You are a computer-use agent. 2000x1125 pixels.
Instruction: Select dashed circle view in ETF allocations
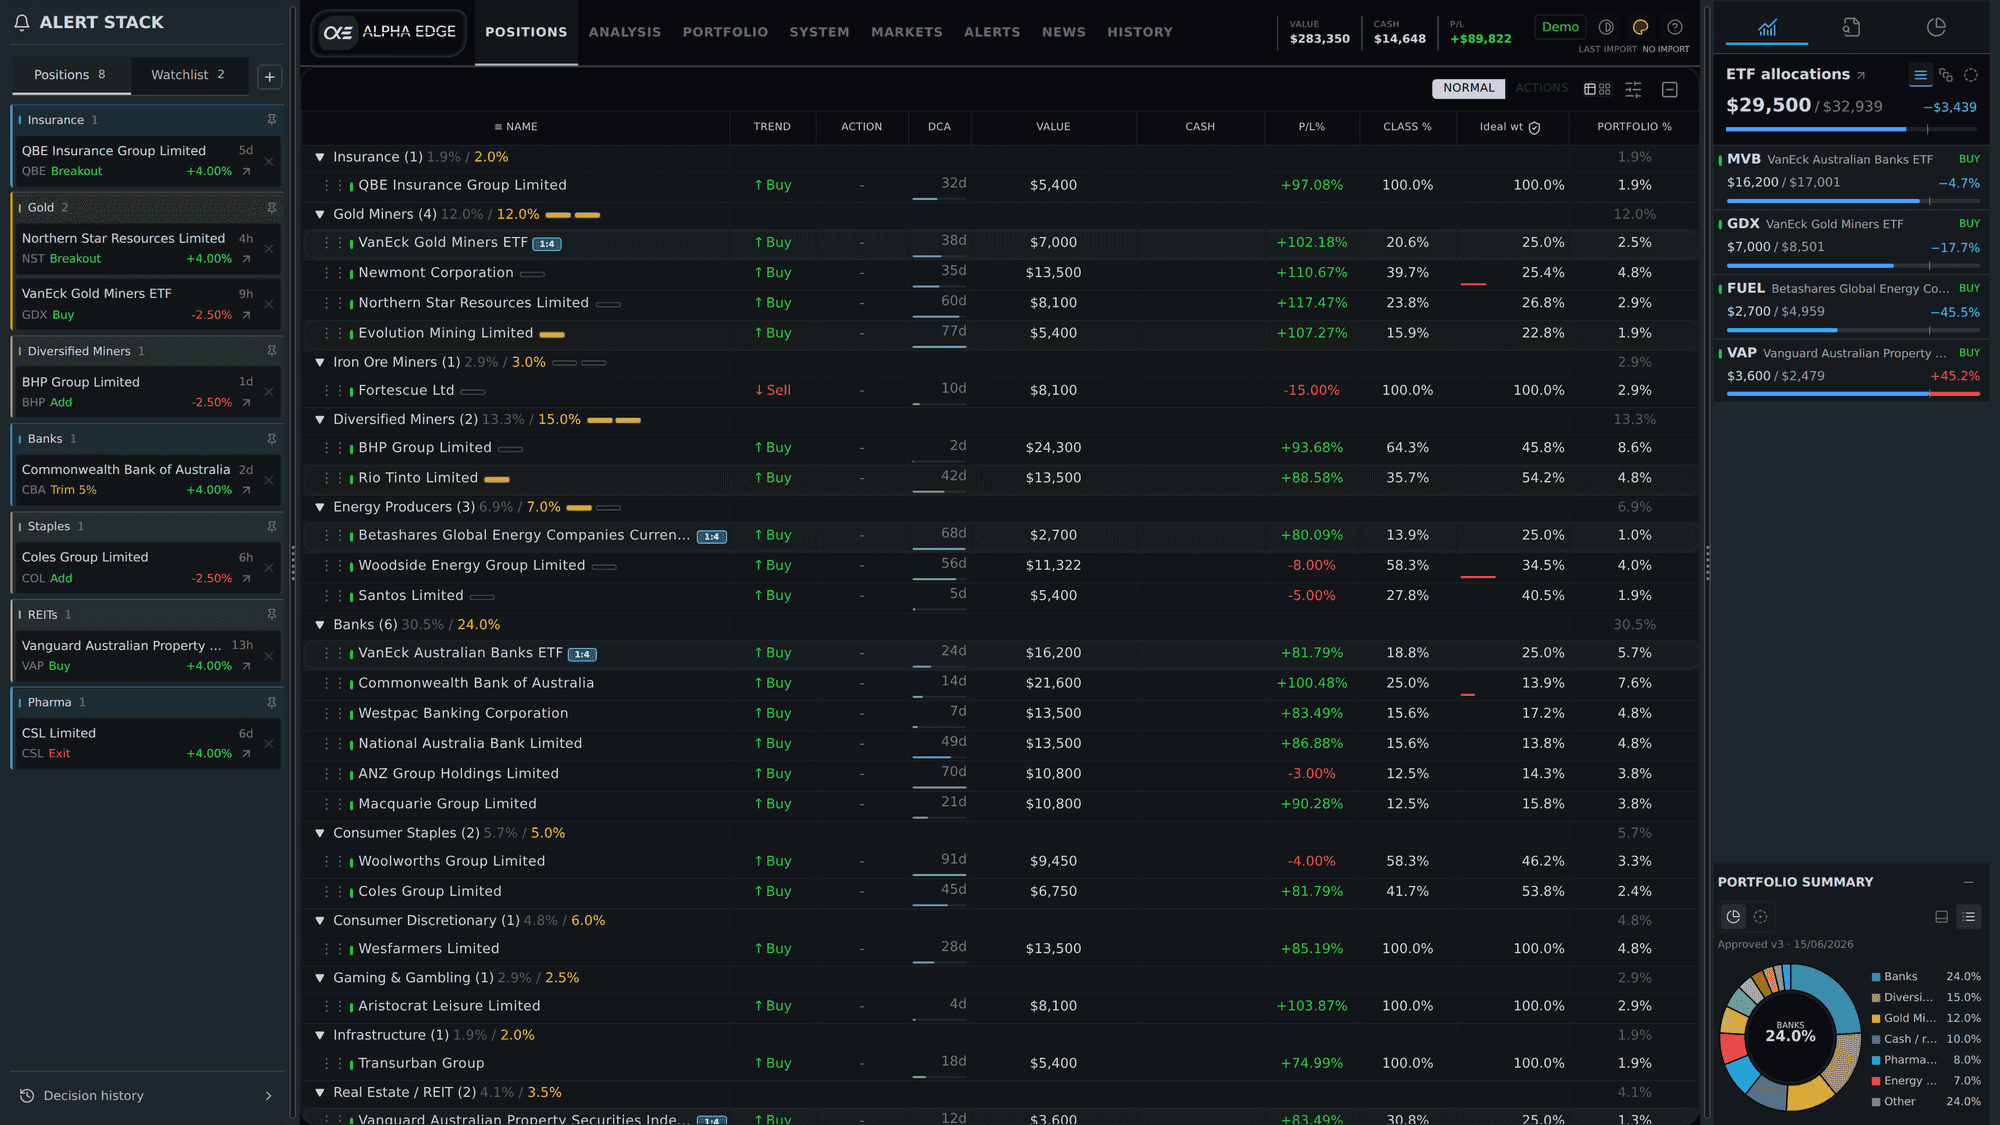point(1971,75)
